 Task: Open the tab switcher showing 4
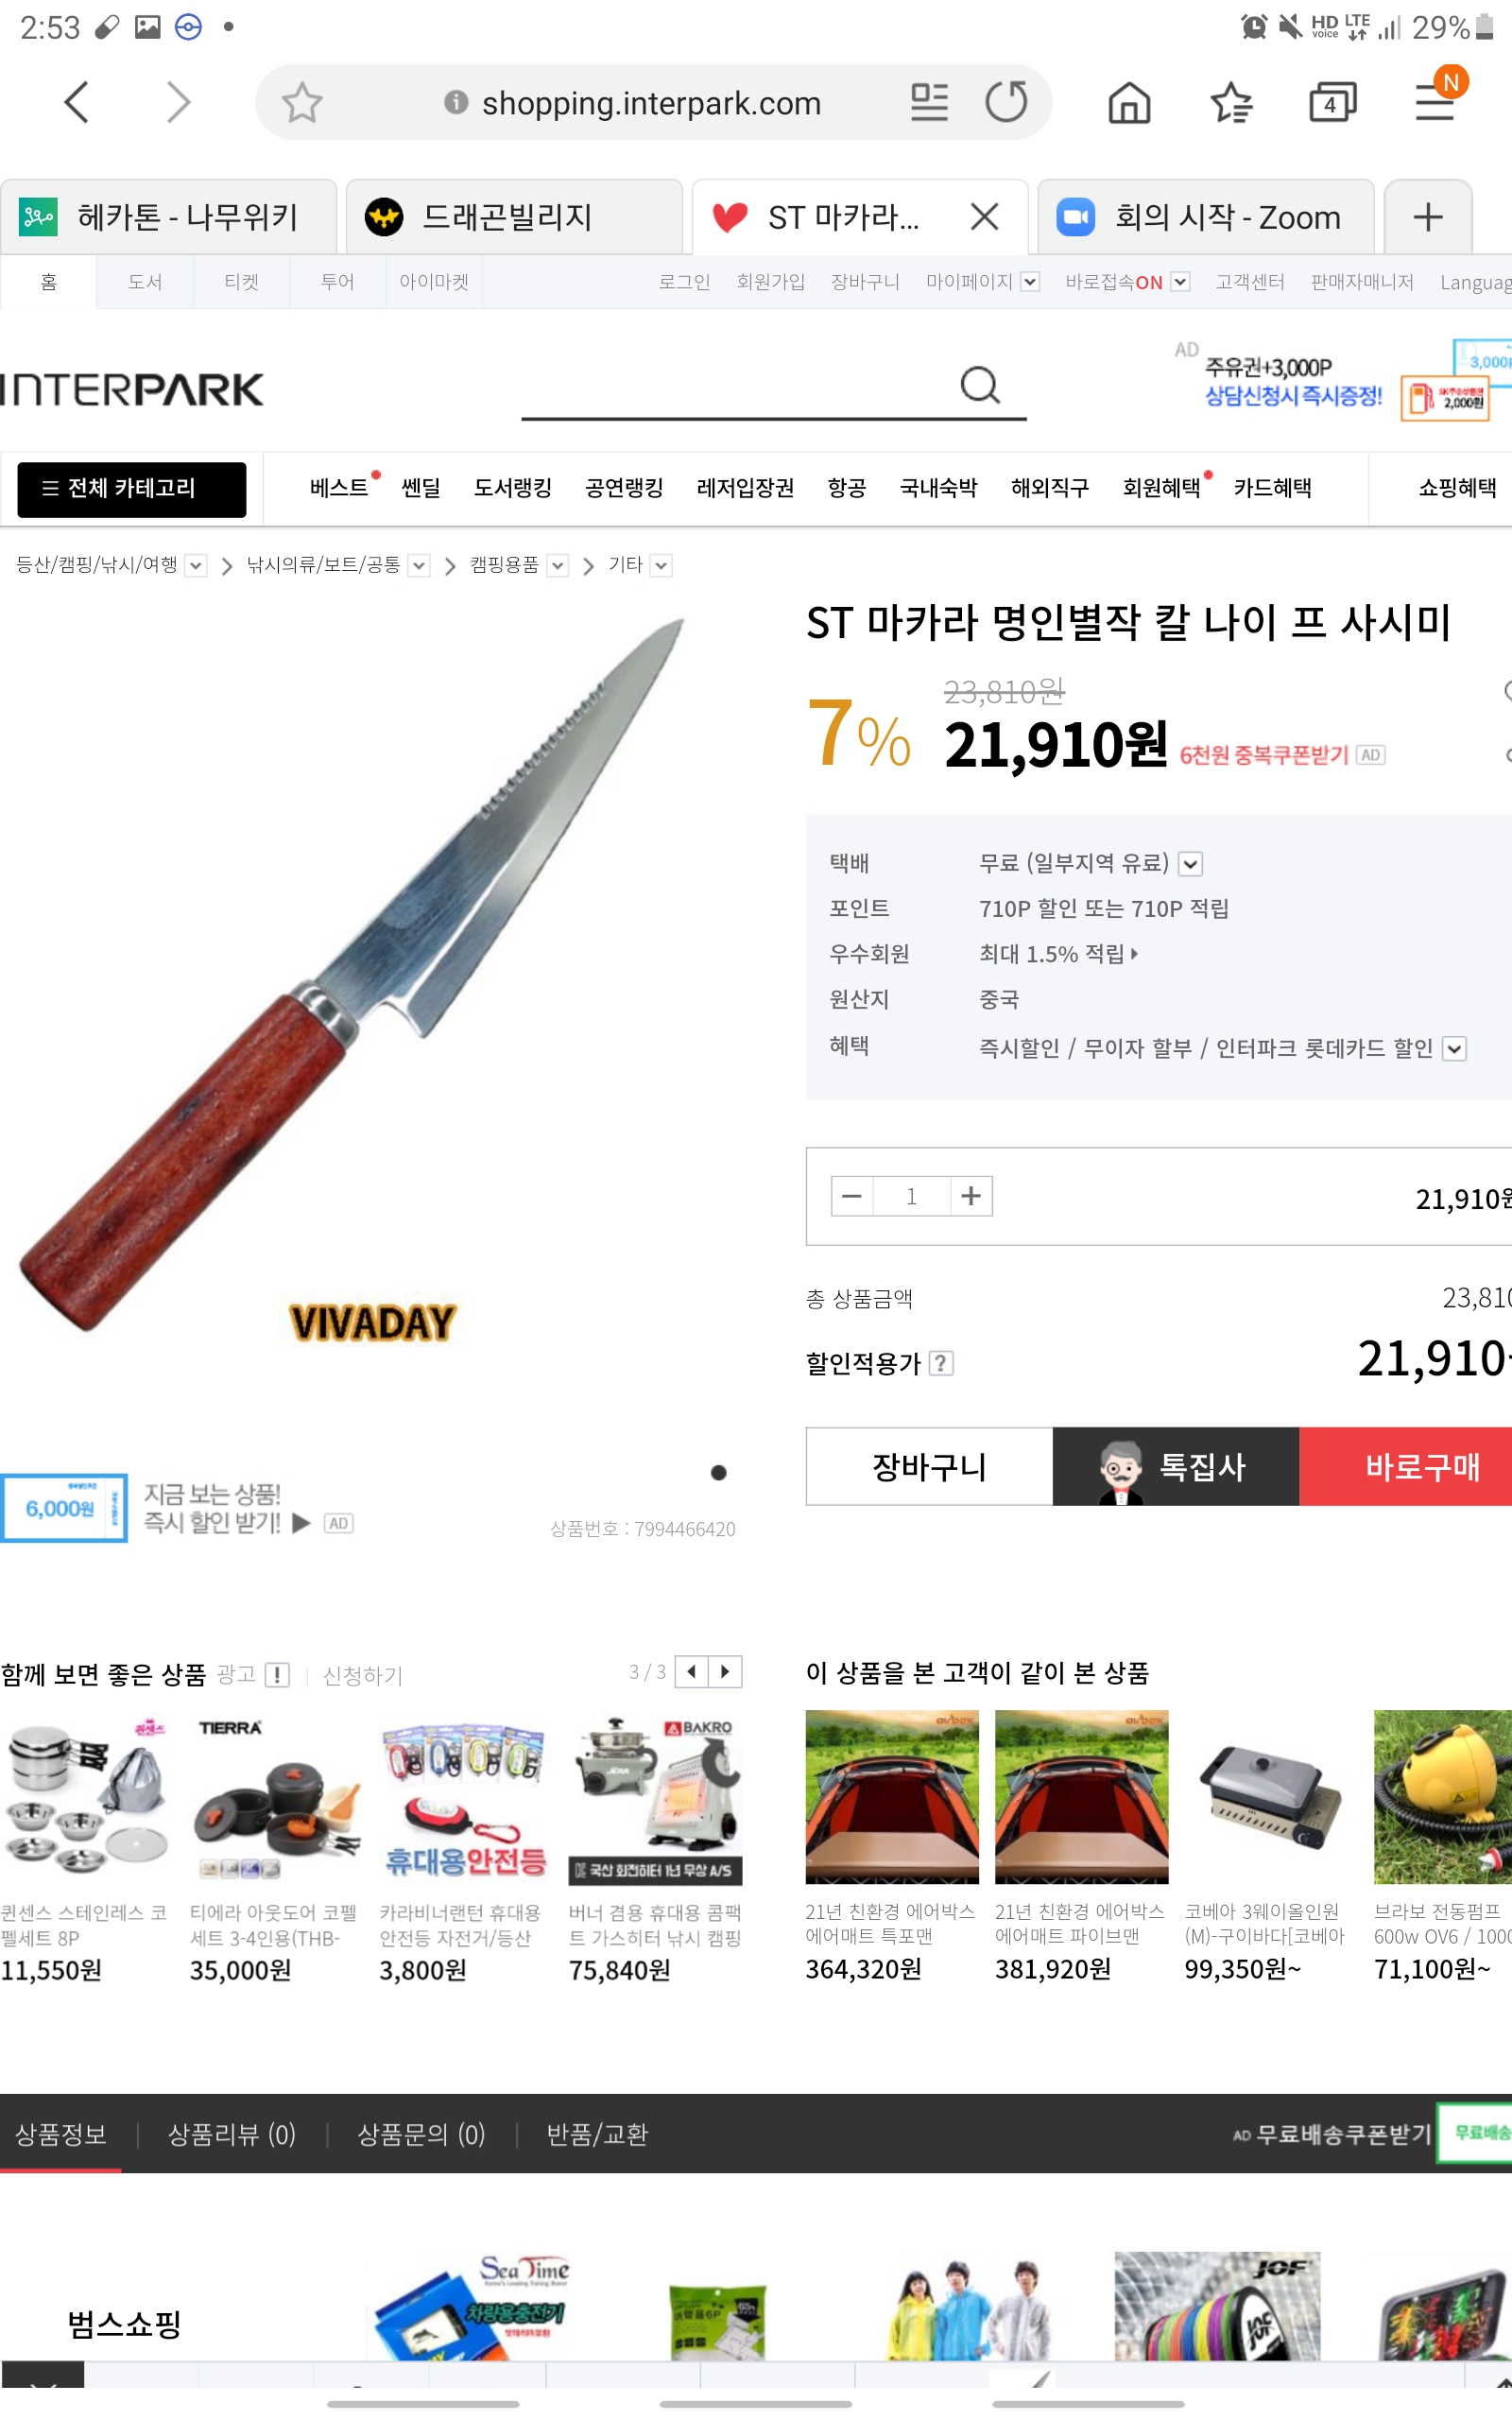click(x=1332, y=102)
